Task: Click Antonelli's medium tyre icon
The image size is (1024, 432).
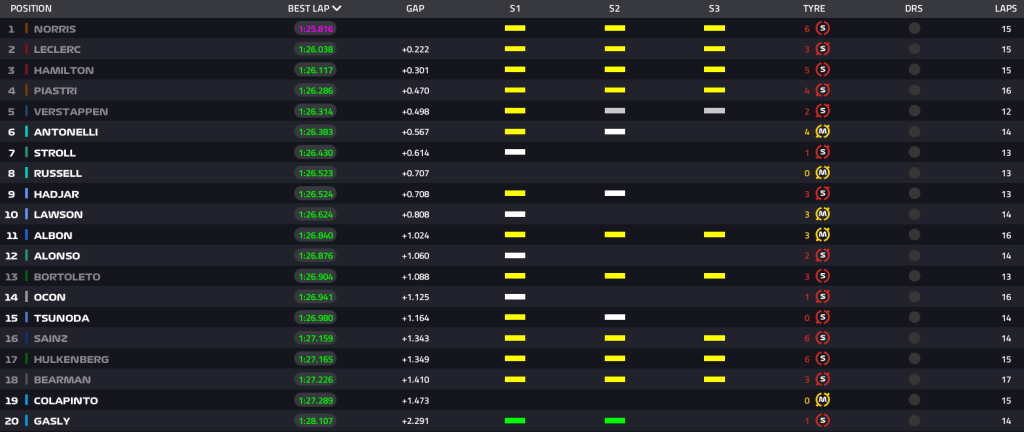Action: click(823, 132)
